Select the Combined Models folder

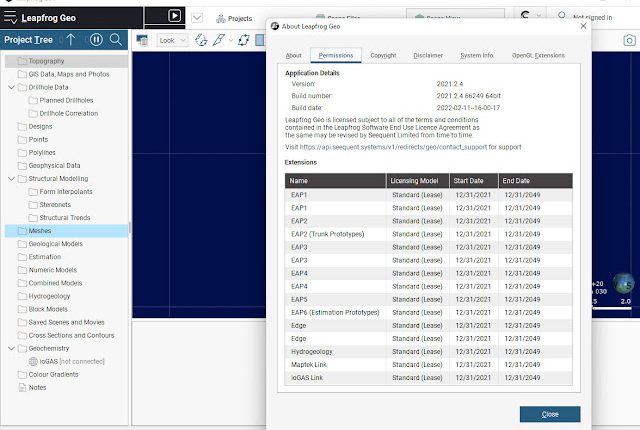50,283
